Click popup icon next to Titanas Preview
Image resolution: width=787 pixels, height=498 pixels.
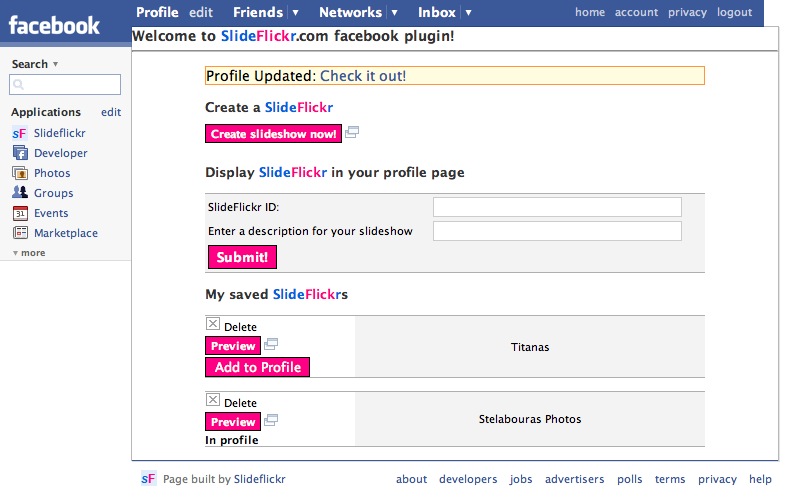pyautogui.click(x=271, y=345)
